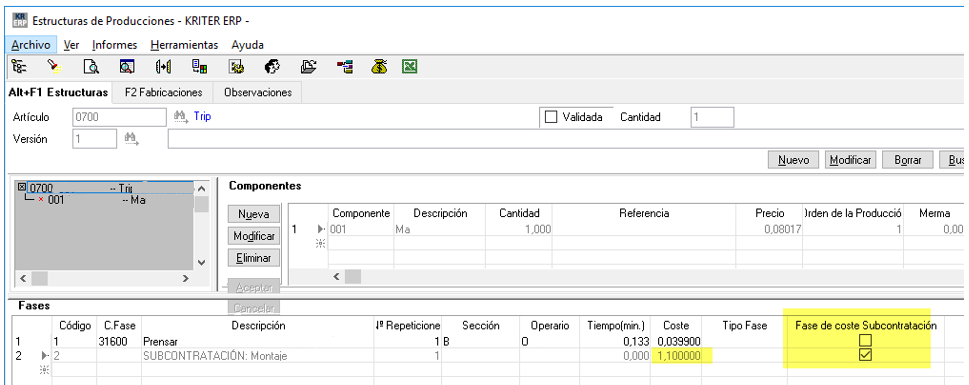
Task: Click binoculars search next to Artículo field
Action: click(x=180, y=116)
